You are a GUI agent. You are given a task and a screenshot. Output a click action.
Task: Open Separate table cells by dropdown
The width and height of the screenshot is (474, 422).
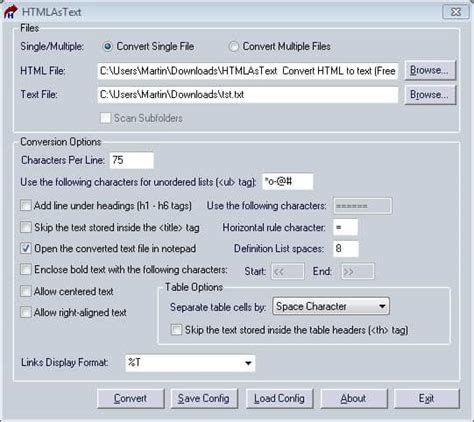coord(331,306)
